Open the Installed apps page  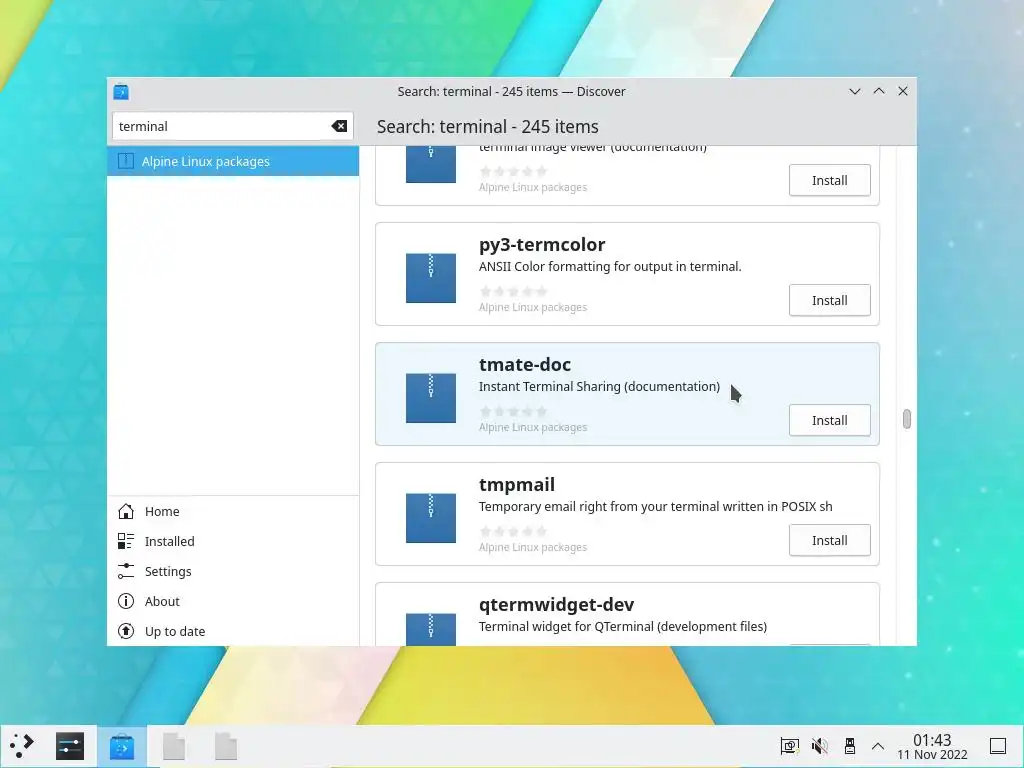pyautogui.click(x=233, y=541)
